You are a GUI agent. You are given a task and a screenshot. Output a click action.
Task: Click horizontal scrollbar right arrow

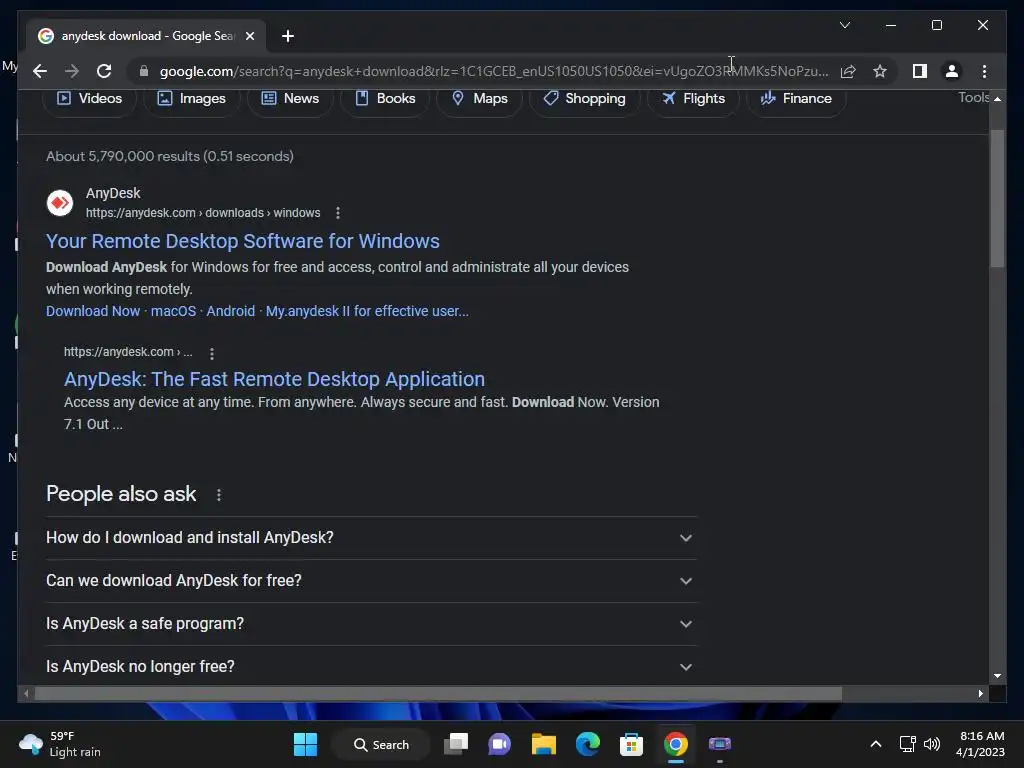coord(980,694)
